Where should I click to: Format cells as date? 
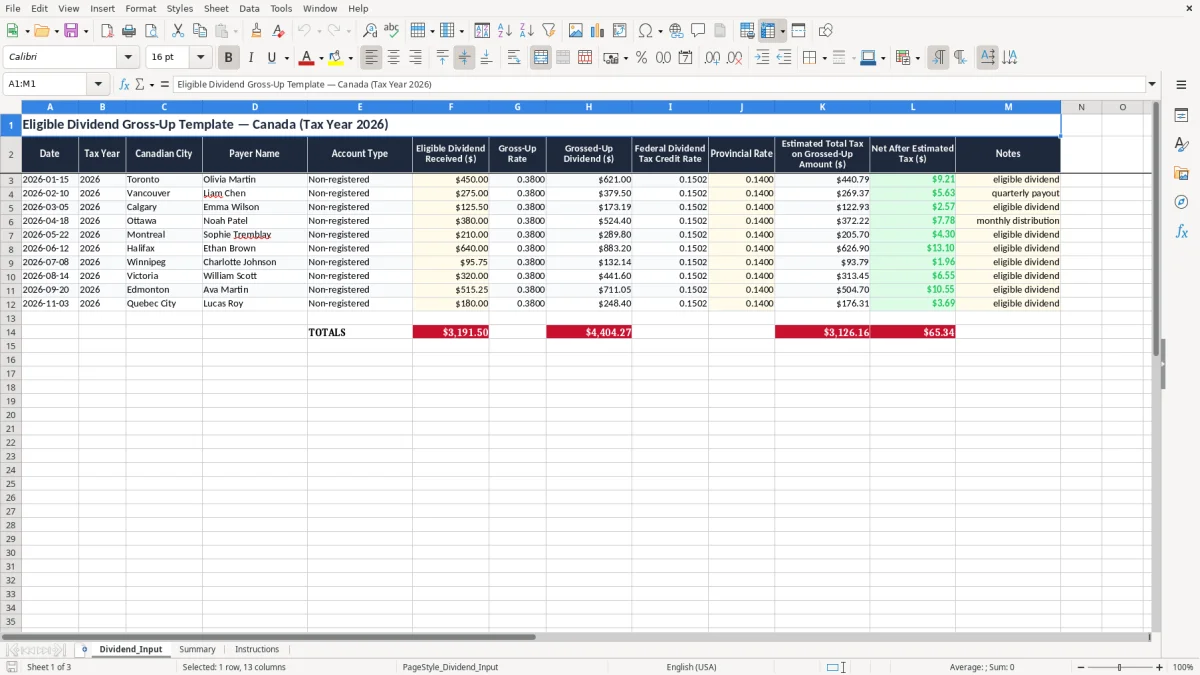point(685,58)
